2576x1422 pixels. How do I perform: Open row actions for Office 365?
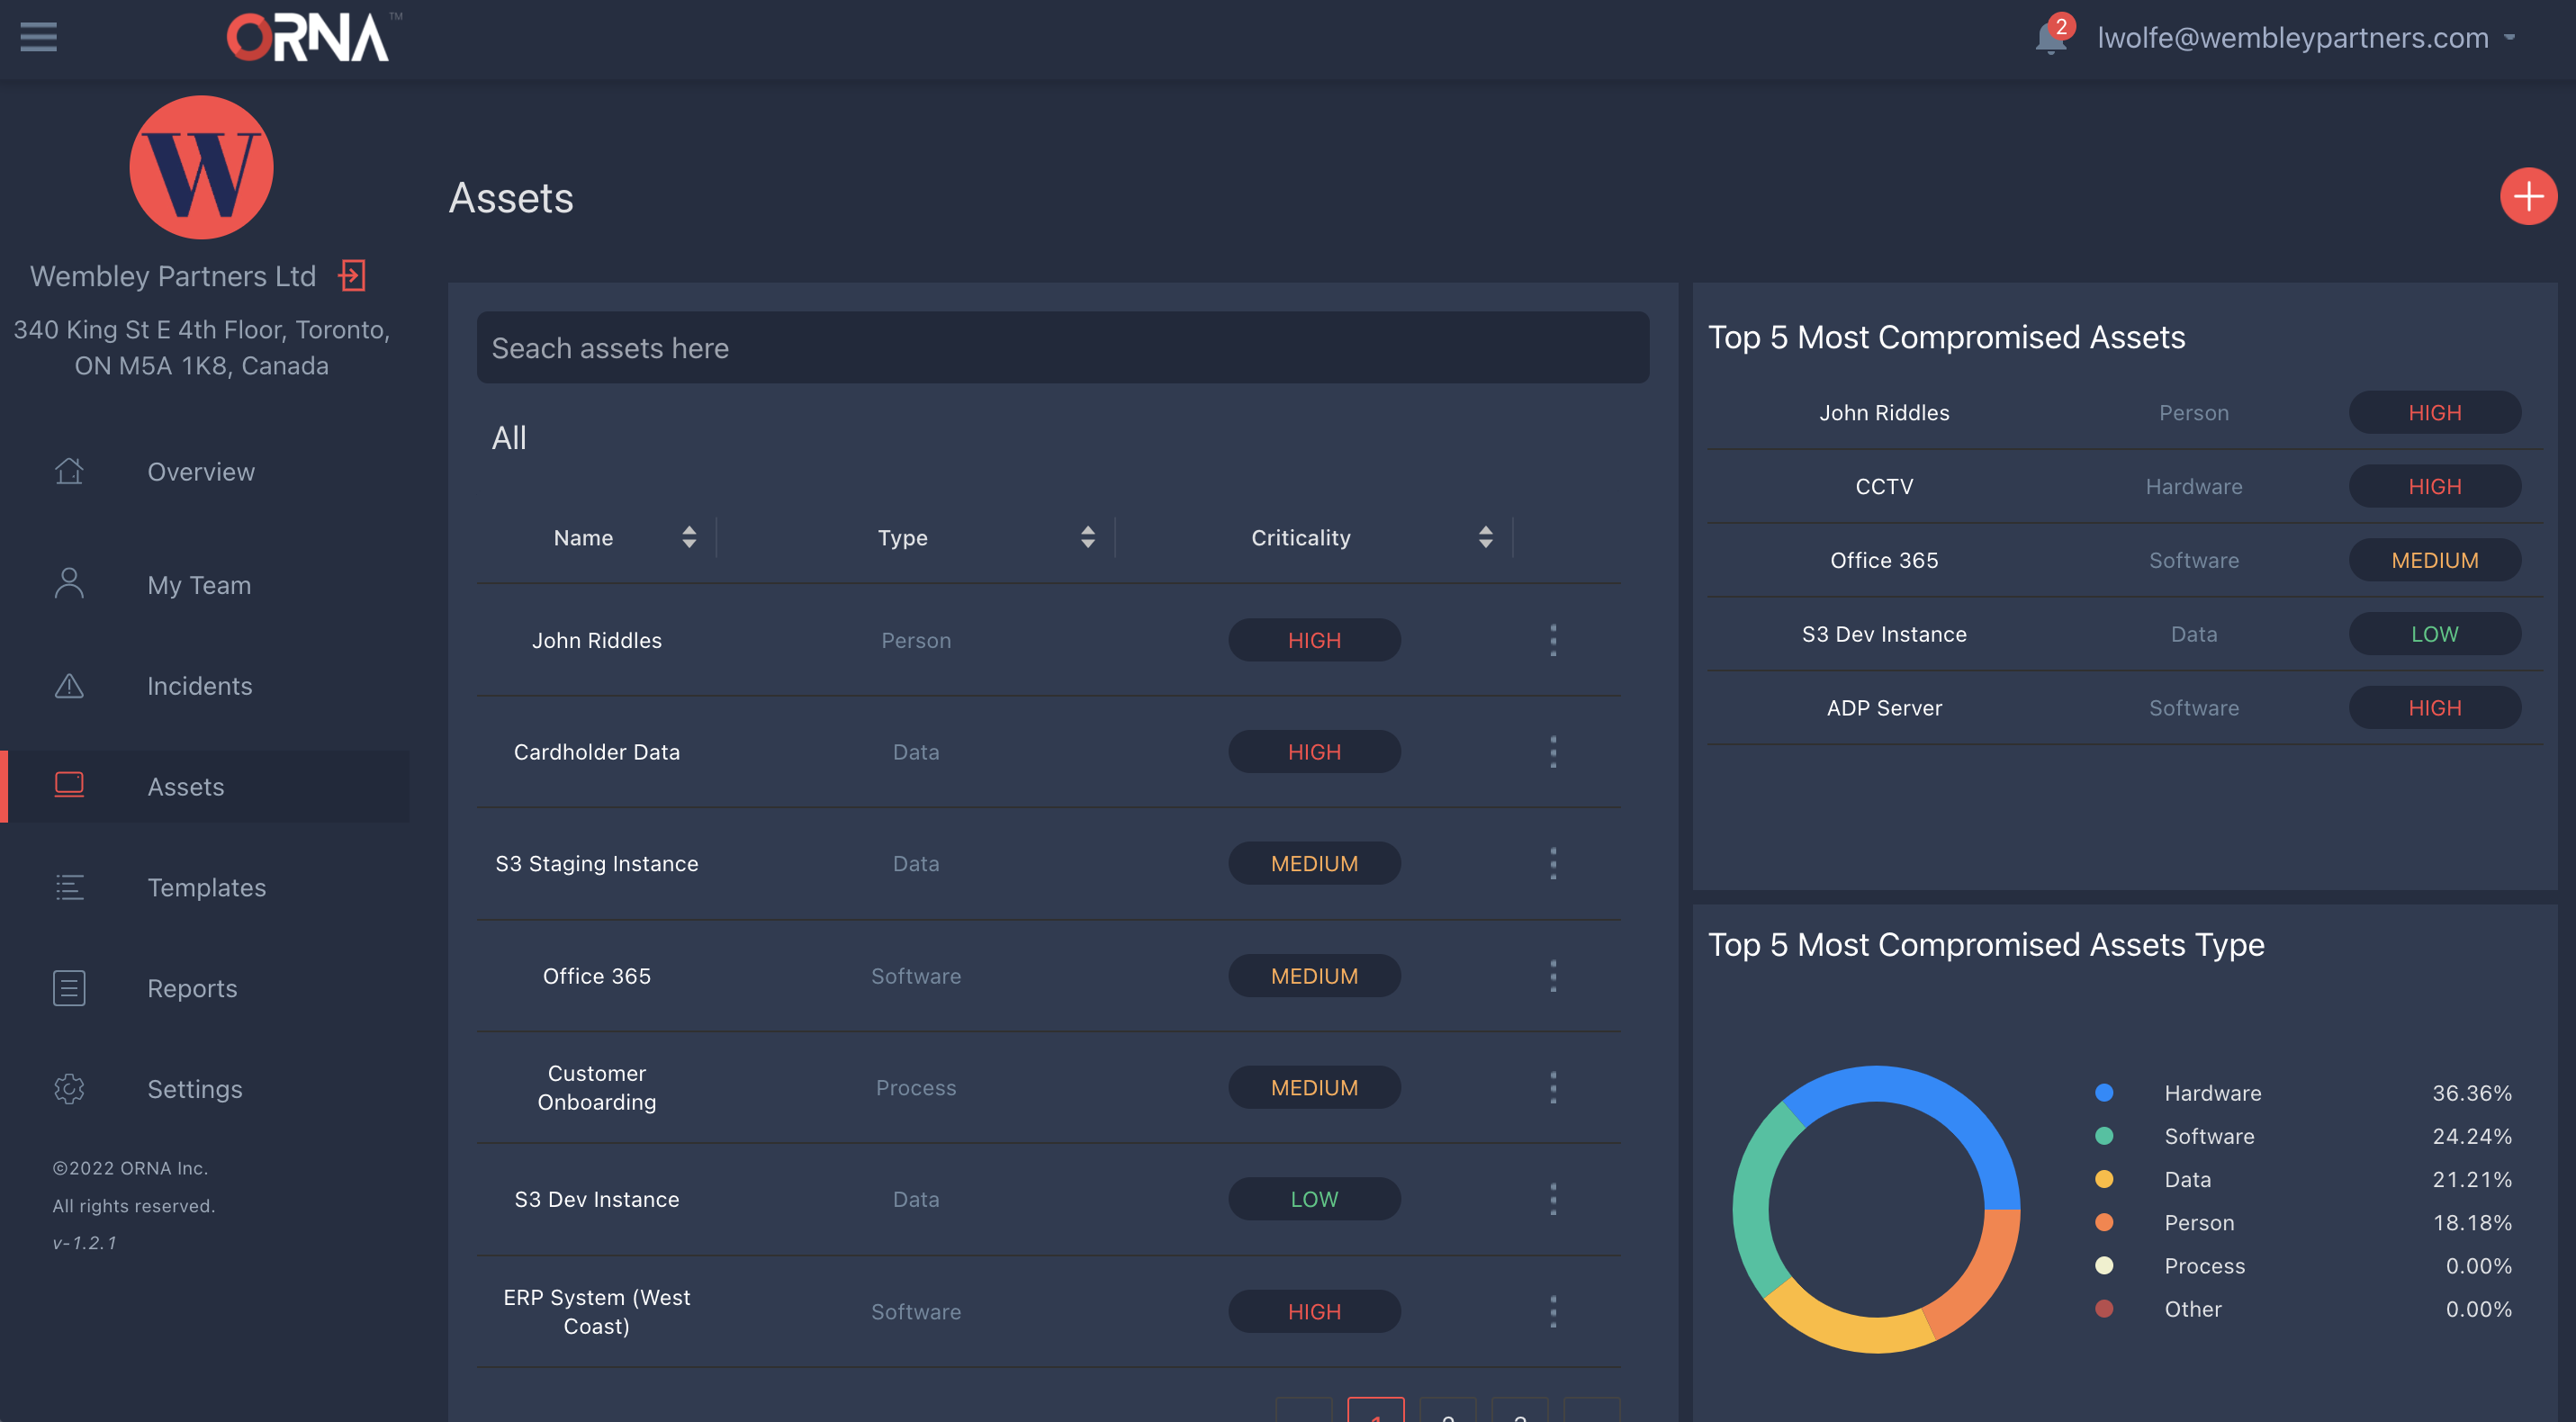[x=1553, y=975]
